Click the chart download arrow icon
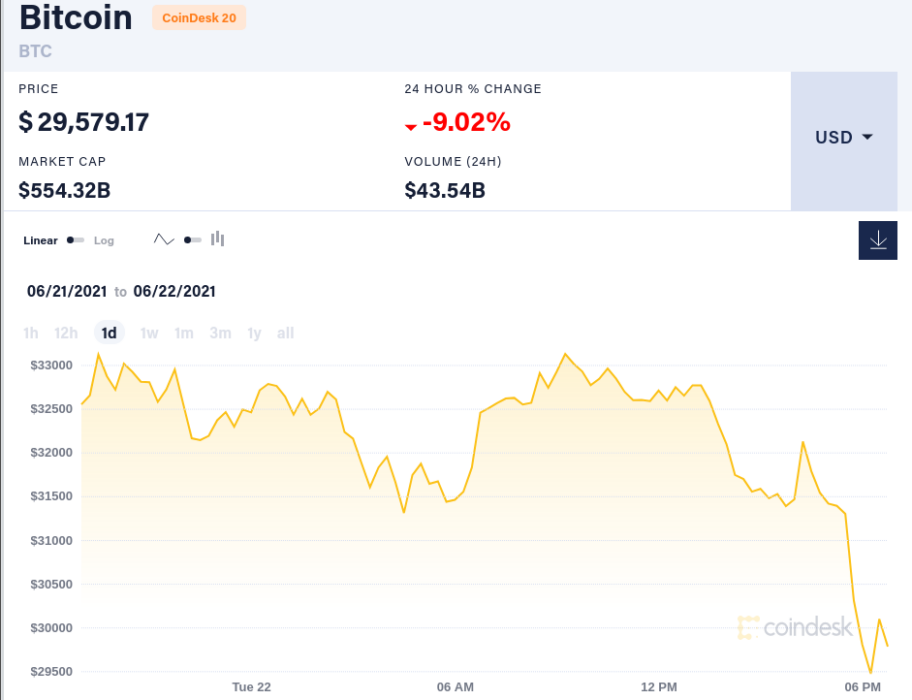Screen dimensions: 912x700 pyautogui.click(x=877, y=240)
